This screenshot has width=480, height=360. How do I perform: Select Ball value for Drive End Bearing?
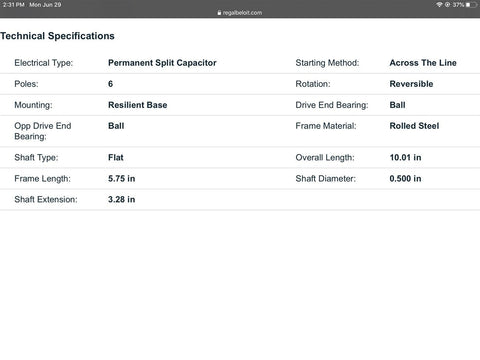pos(397,105)
